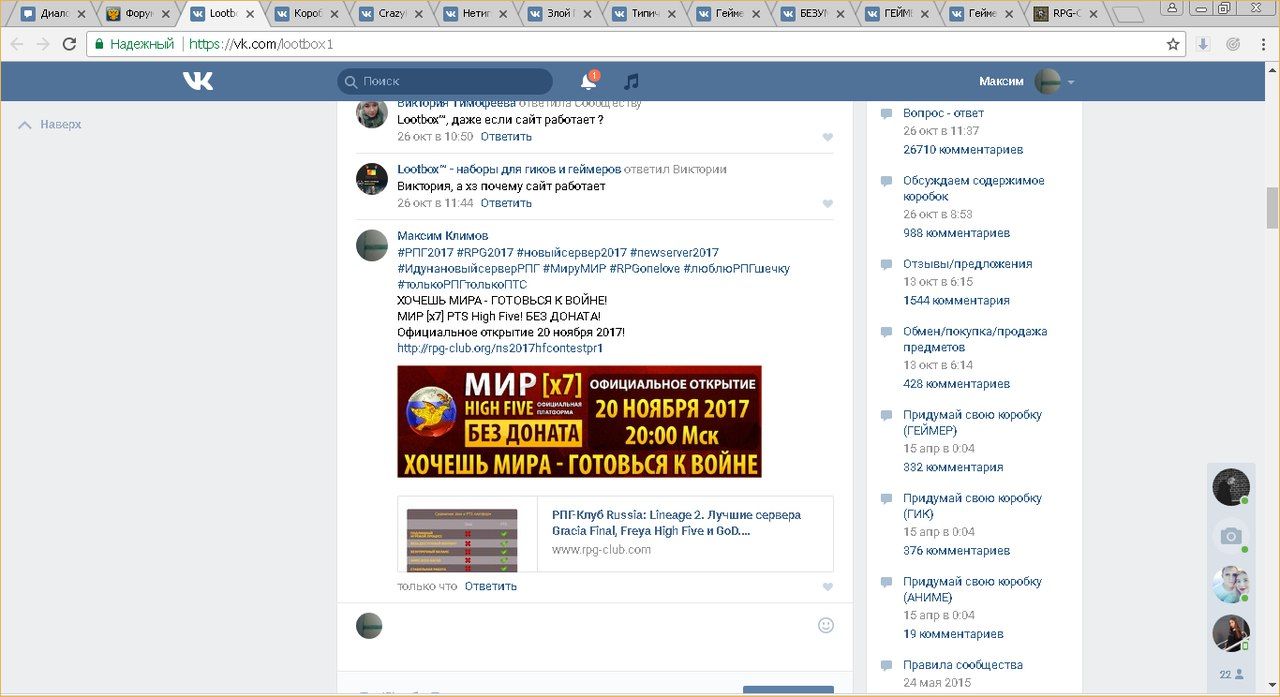Open the rpg-club.org contest link

point(499,348)
